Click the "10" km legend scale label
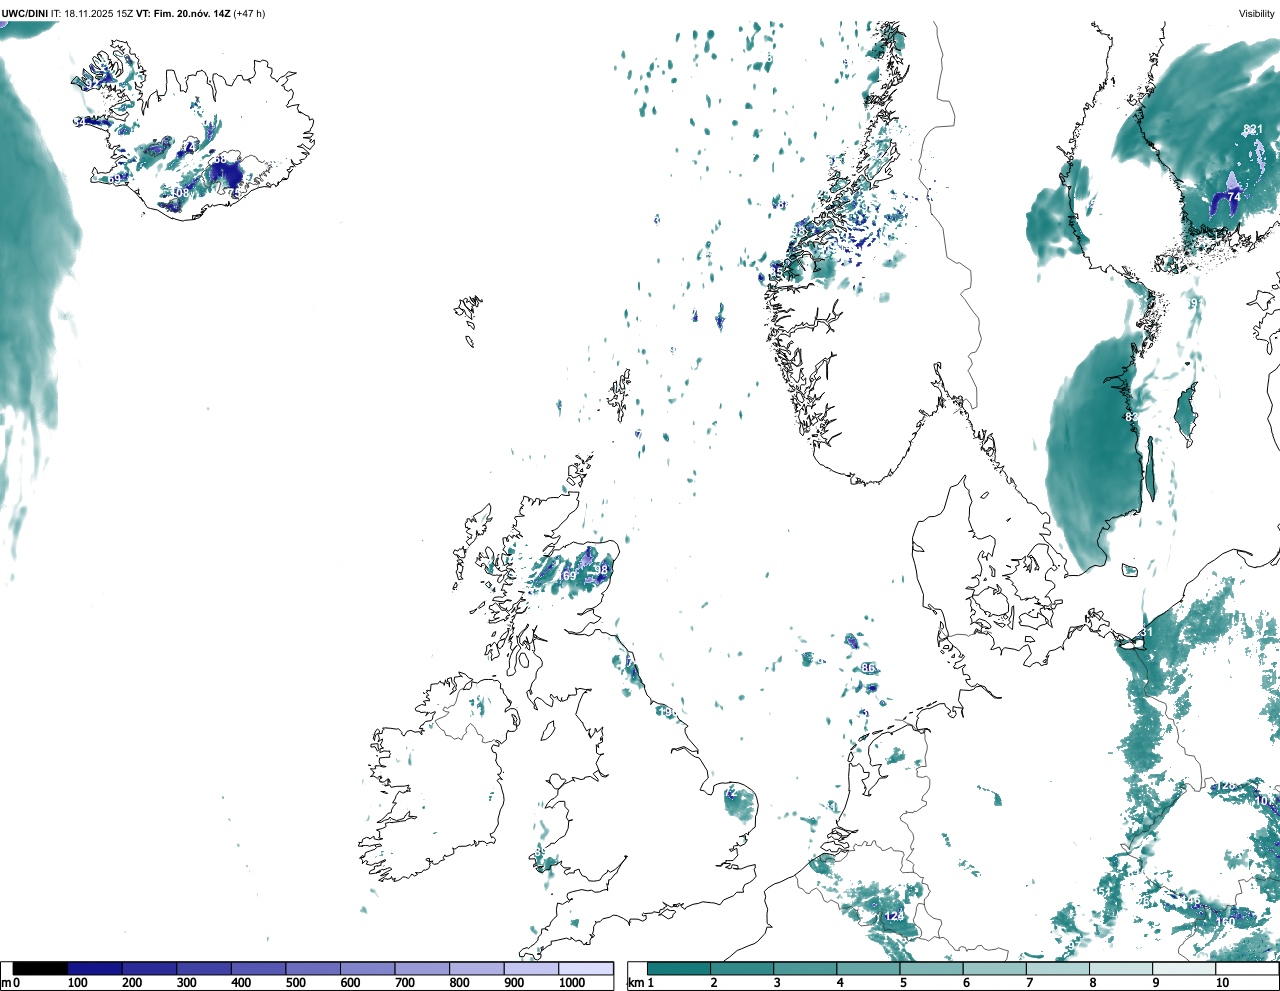1280x991 pixels. (1222, 983)
